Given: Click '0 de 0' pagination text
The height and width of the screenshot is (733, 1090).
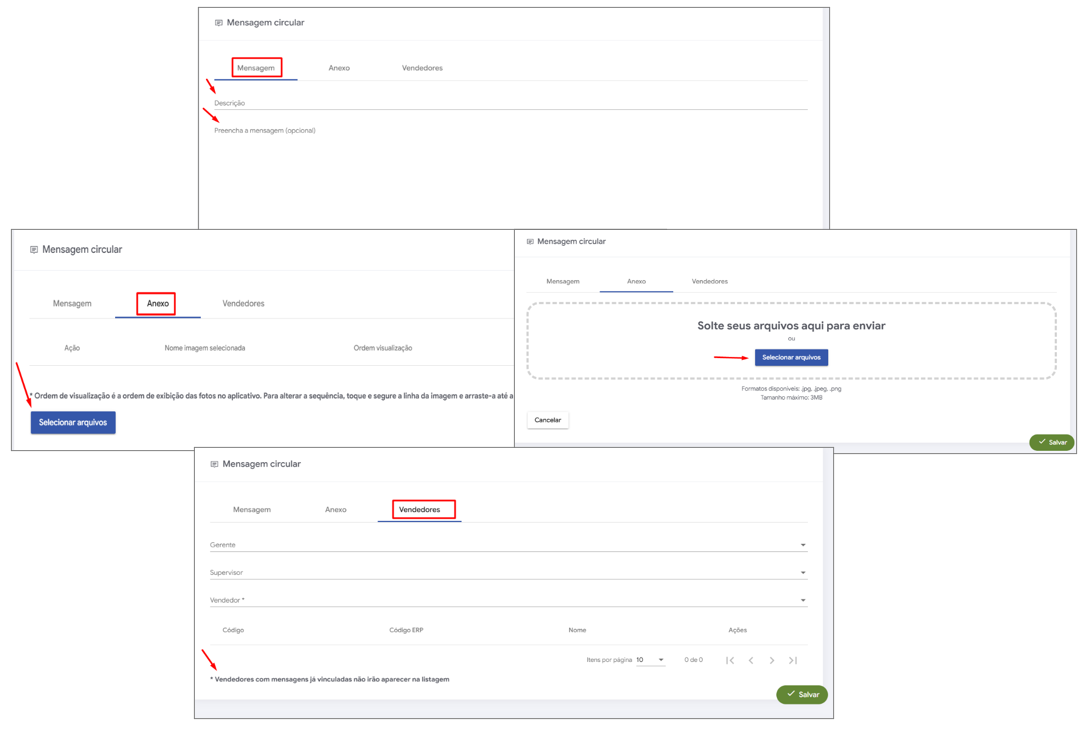Looking at the screenshot, I should [x=693, y=660].
